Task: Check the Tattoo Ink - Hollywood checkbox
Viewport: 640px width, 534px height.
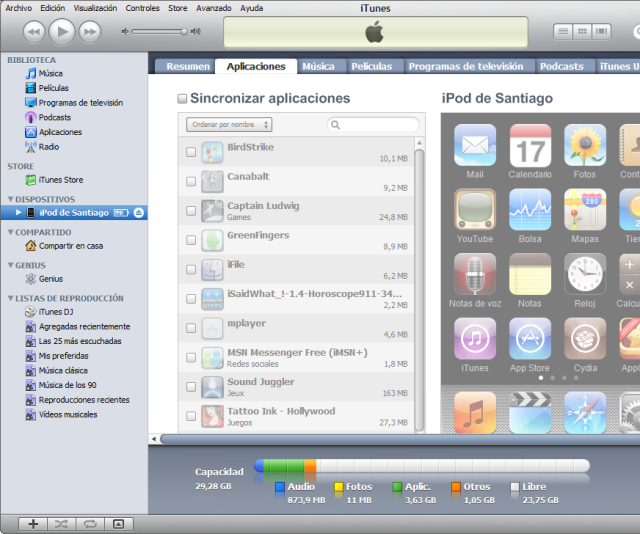Action: [x=191, y=416]
